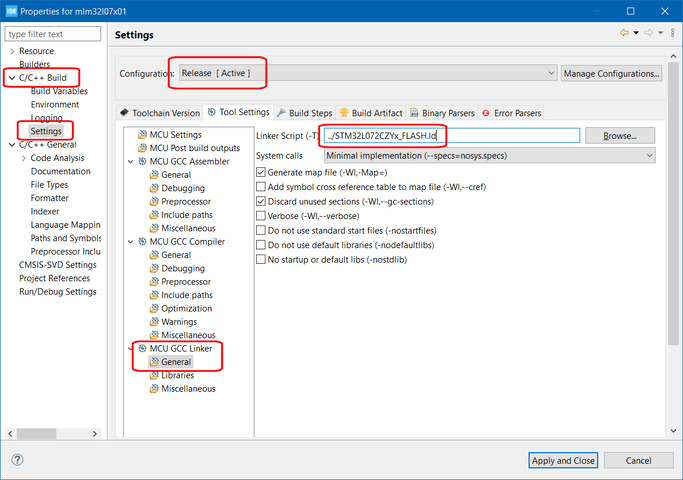Click the MCU GCC Compiler gear icon

142,241
